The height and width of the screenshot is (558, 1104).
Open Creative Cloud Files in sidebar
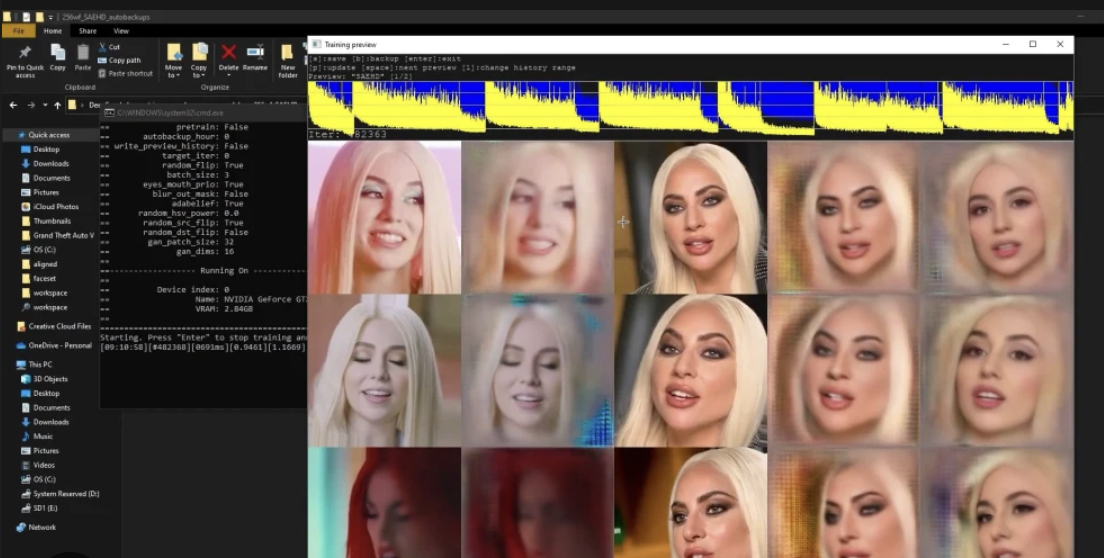(x=54, y=326)
